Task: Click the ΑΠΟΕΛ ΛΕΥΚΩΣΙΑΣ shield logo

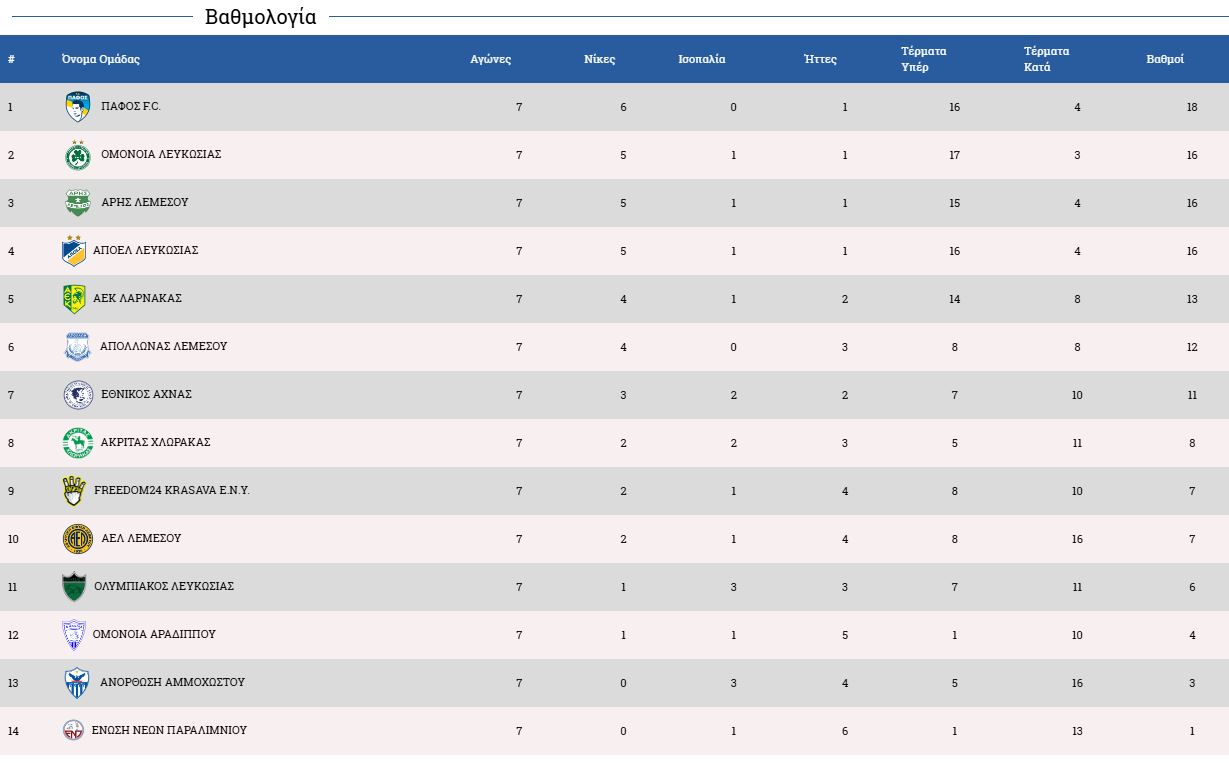Action: tap(73, 251)
